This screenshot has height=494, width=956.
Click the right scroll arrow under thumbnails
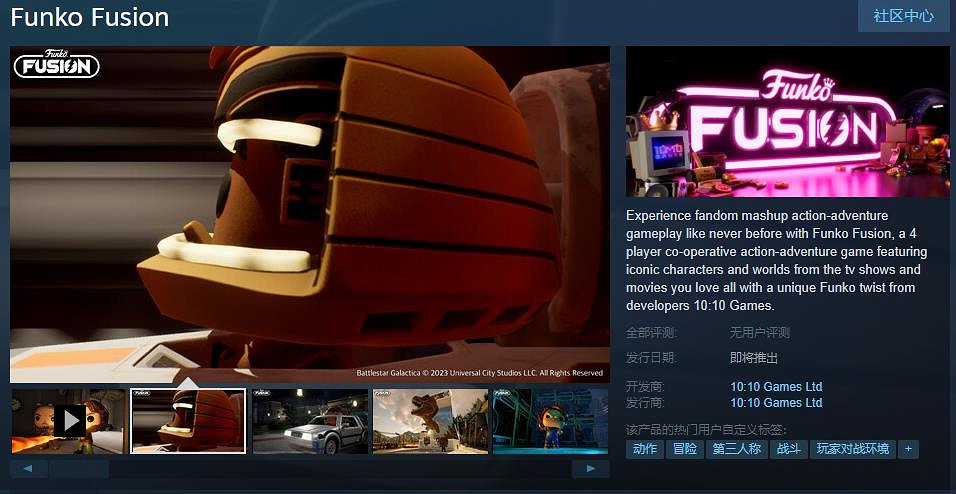[x=591, y=468]
